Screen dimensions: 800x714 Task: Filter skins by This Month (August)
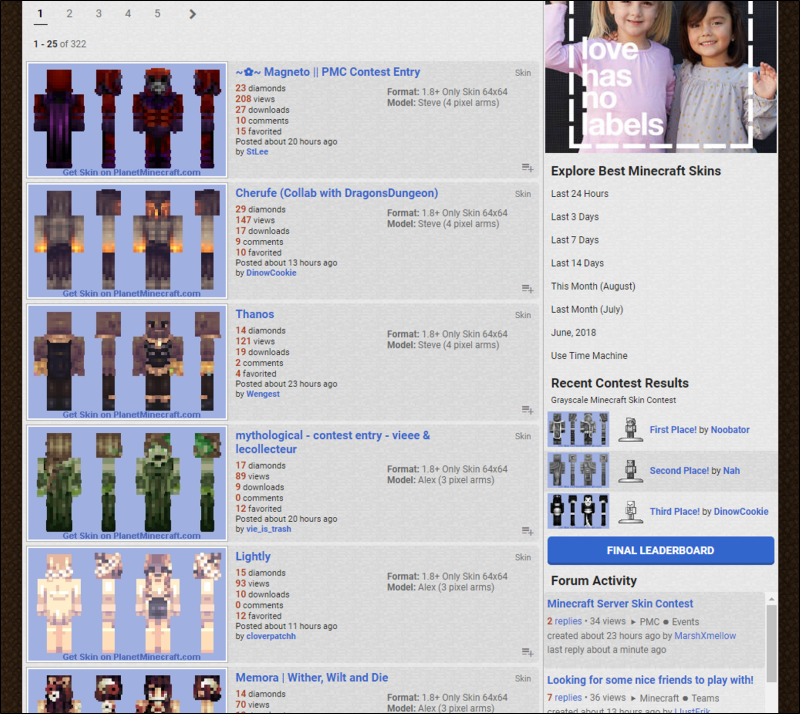tap(593, 286)
